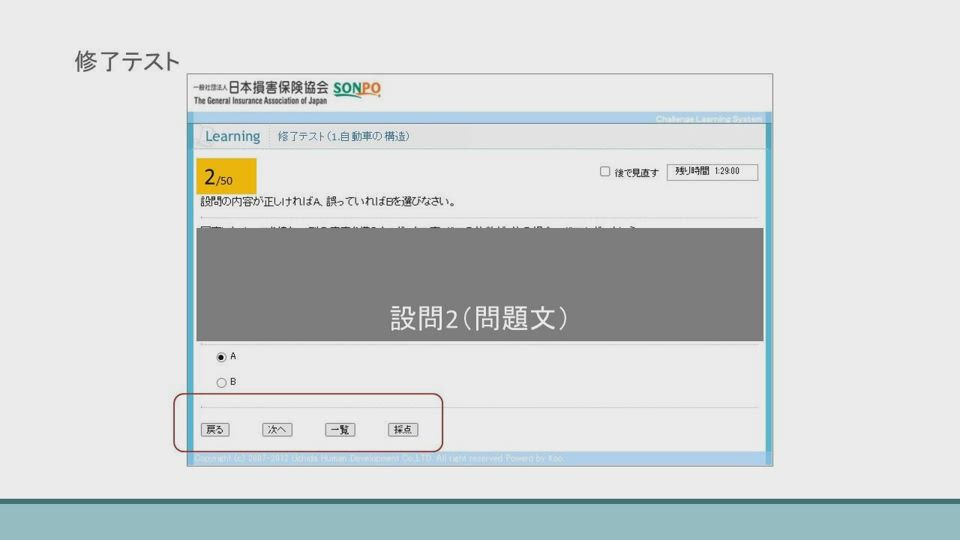The width and height of the screenshot is (960, 540).
Task: Select the Learning header label
Action: [x=232, y=136]
